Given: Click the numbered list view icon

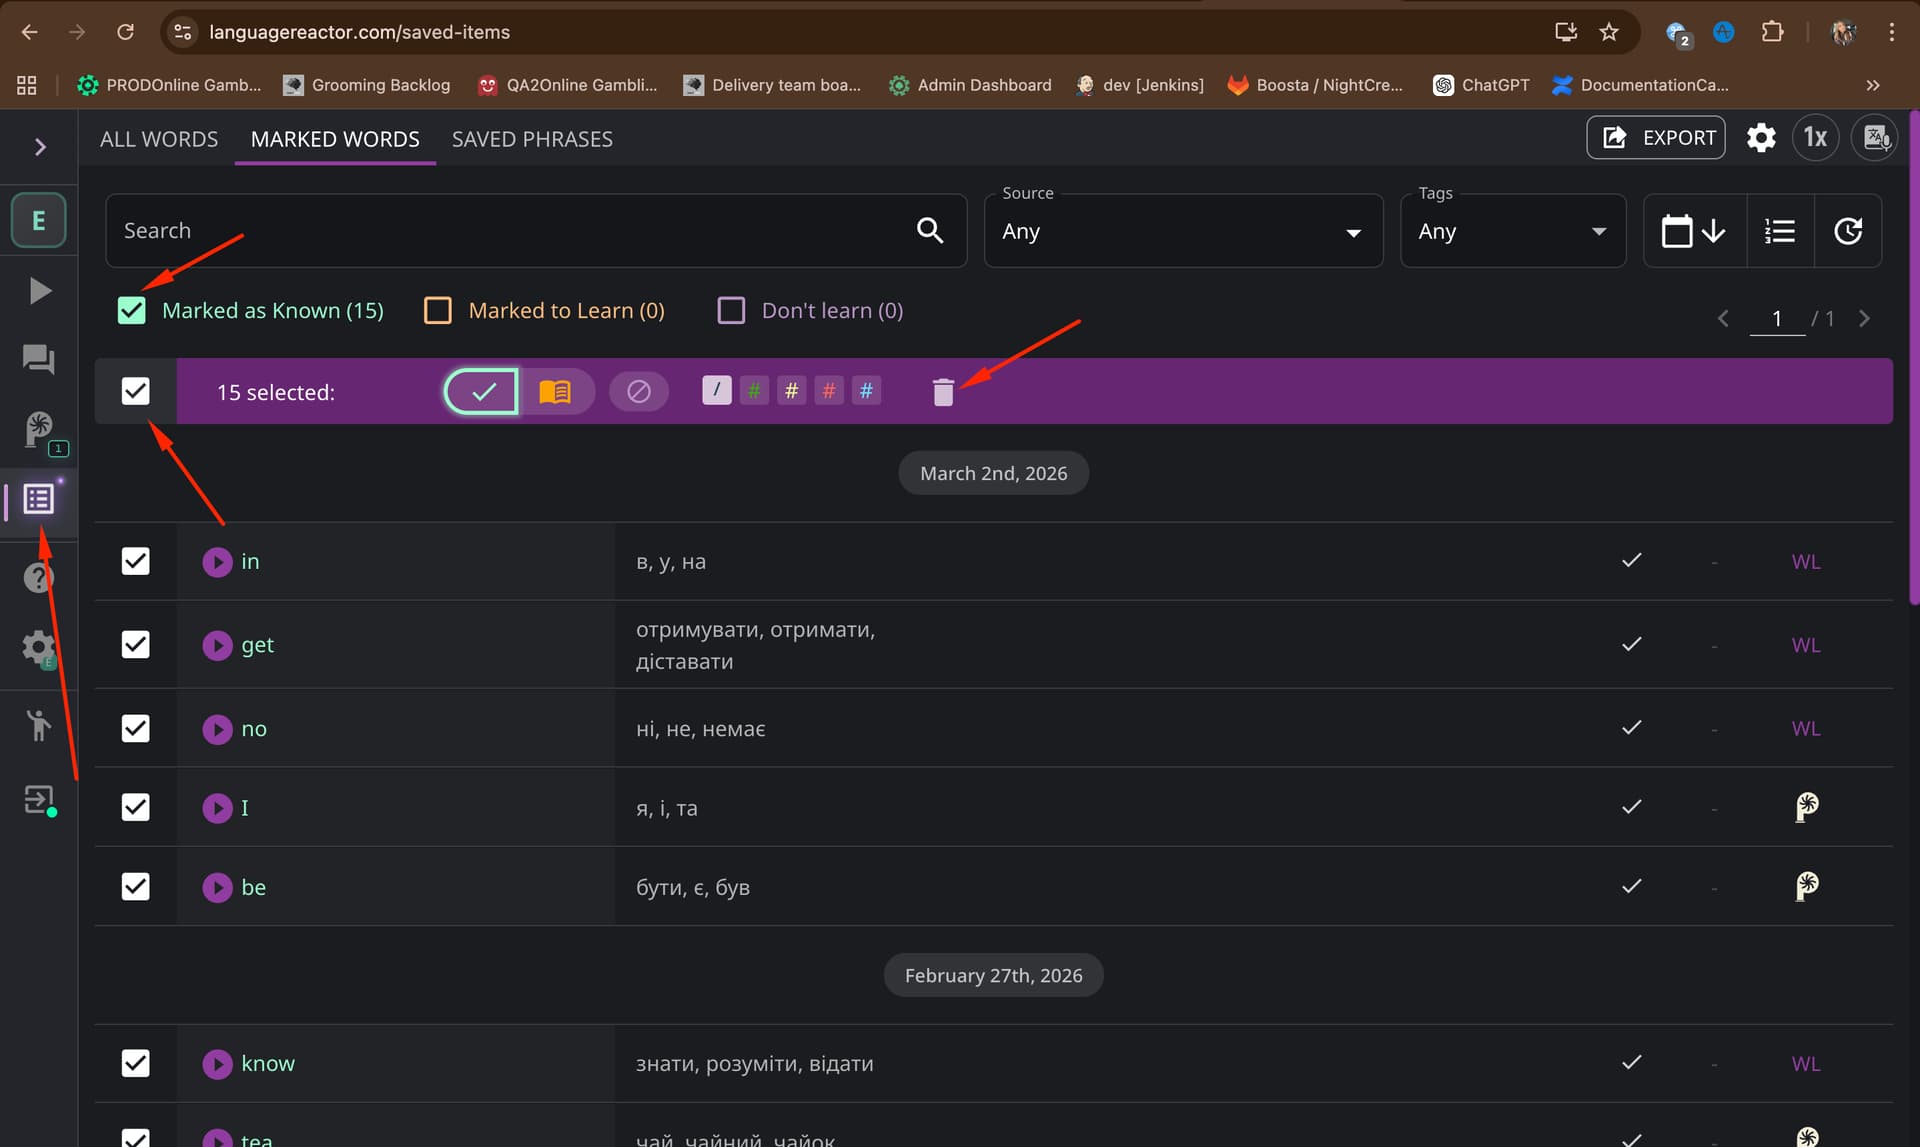Looking at the screenshot, I should tap(1780, 231).
